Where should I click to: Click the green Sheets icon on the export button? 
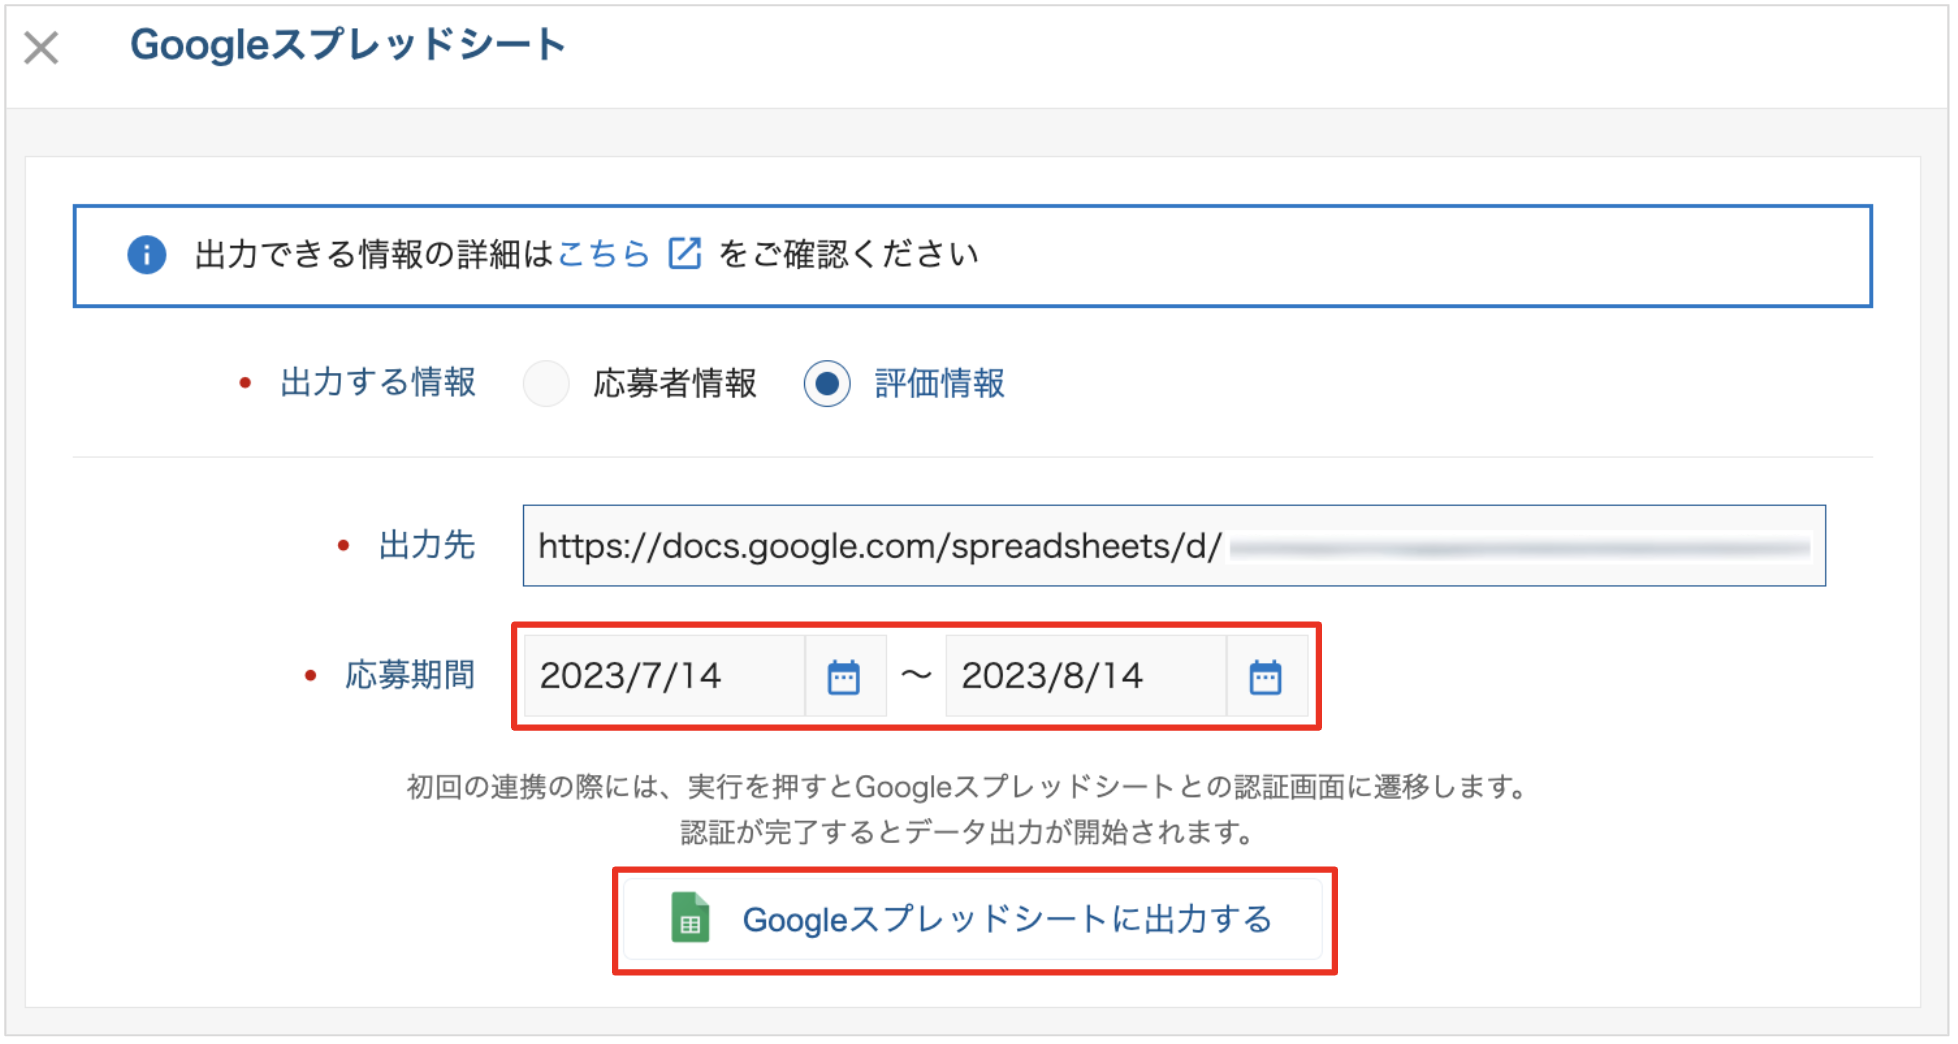click(690, 918)
